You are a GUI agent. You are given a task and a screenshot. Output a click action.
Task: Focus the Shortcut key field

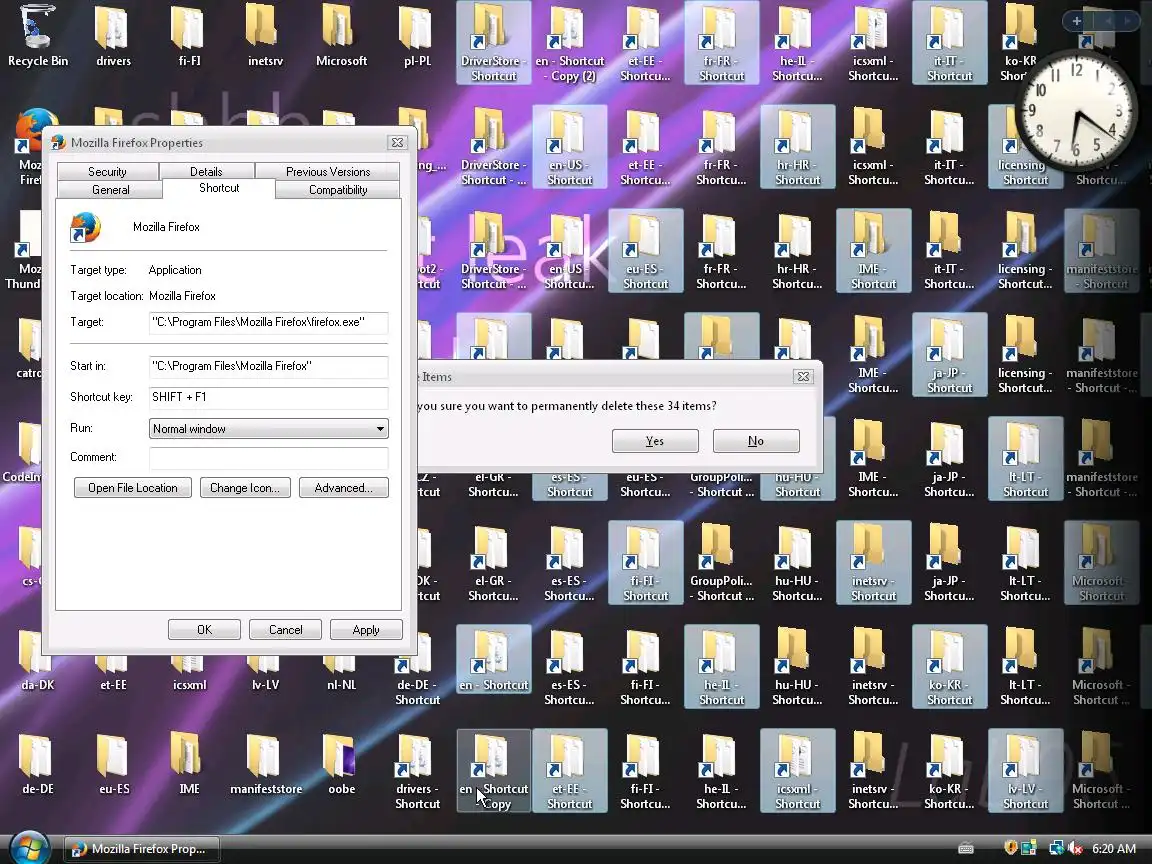(x=268, y=397)
